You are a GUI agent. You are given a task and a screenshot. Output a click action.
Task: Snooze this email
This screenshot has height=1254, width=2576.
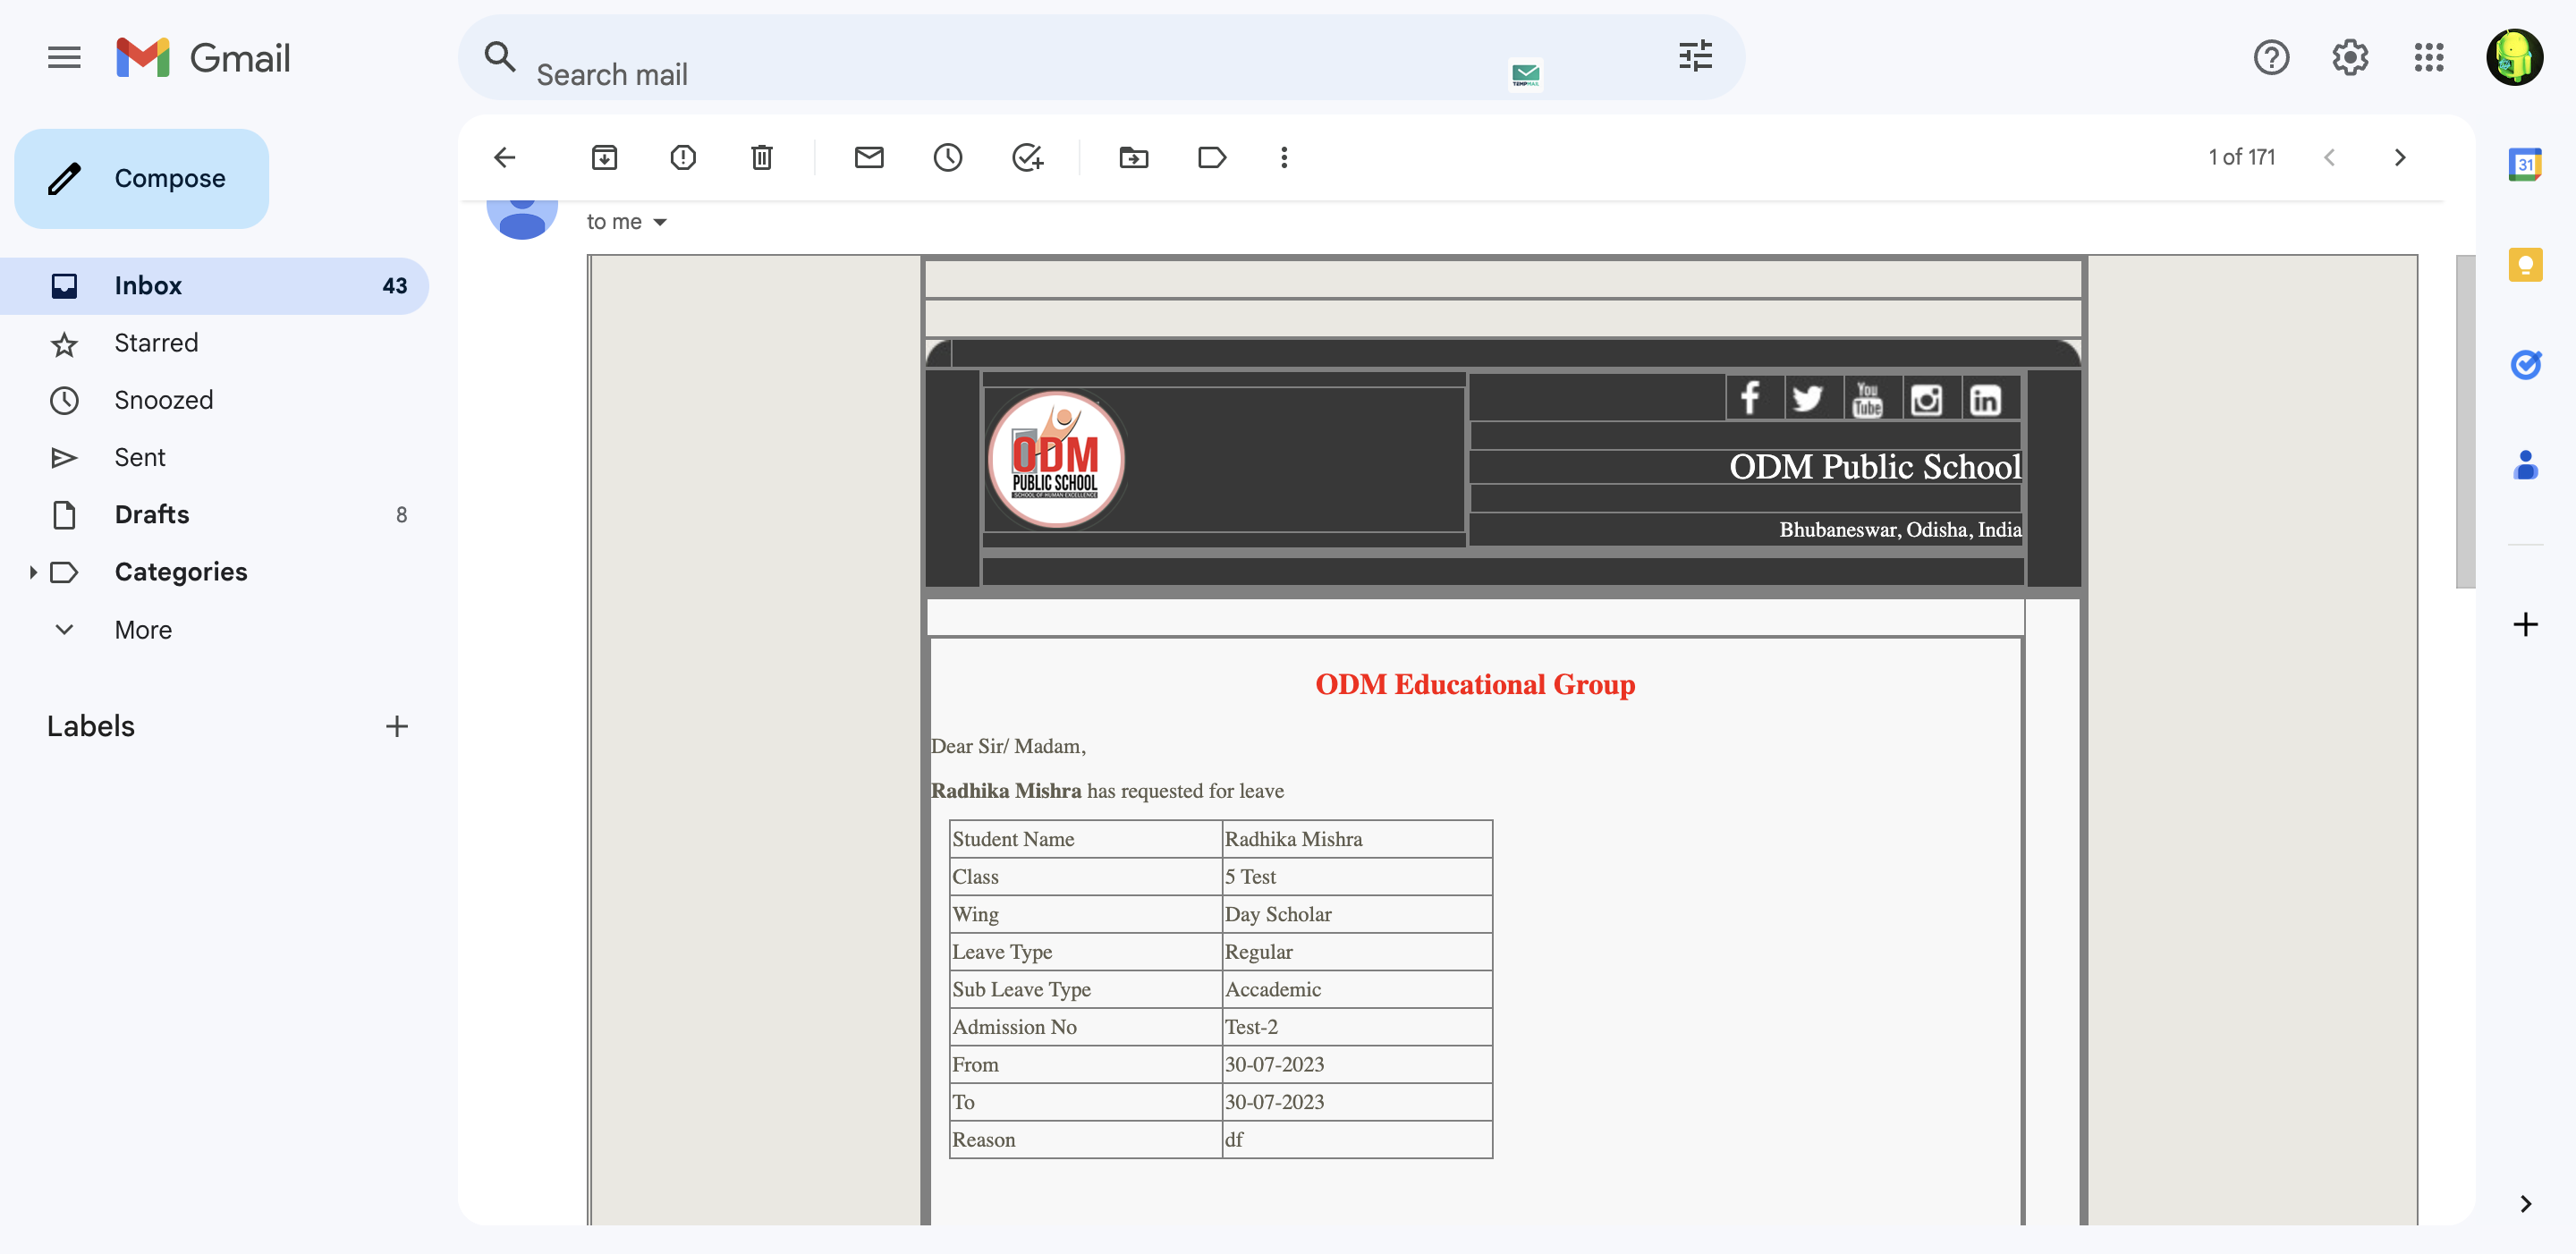point(948,157)
